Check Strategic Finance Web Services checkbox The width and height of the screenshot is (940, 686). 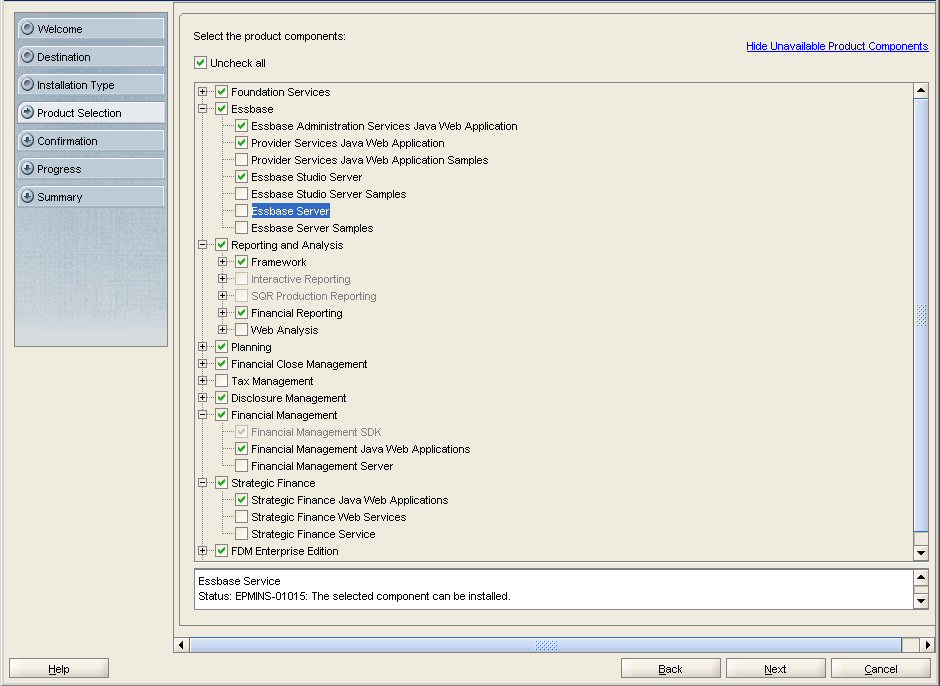click(241, 517)
